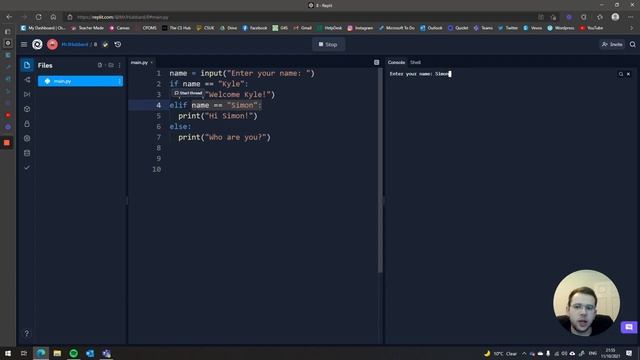Go to browser home page

[x=53, y=17]
